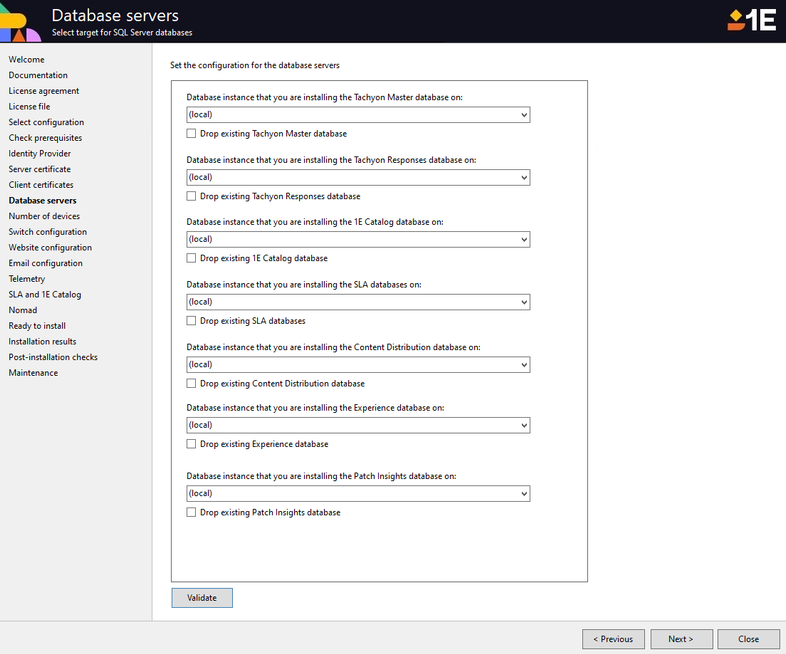Check Drop existing Patch Insights database
Screen dimensions: 786x654
click(191, 512)
